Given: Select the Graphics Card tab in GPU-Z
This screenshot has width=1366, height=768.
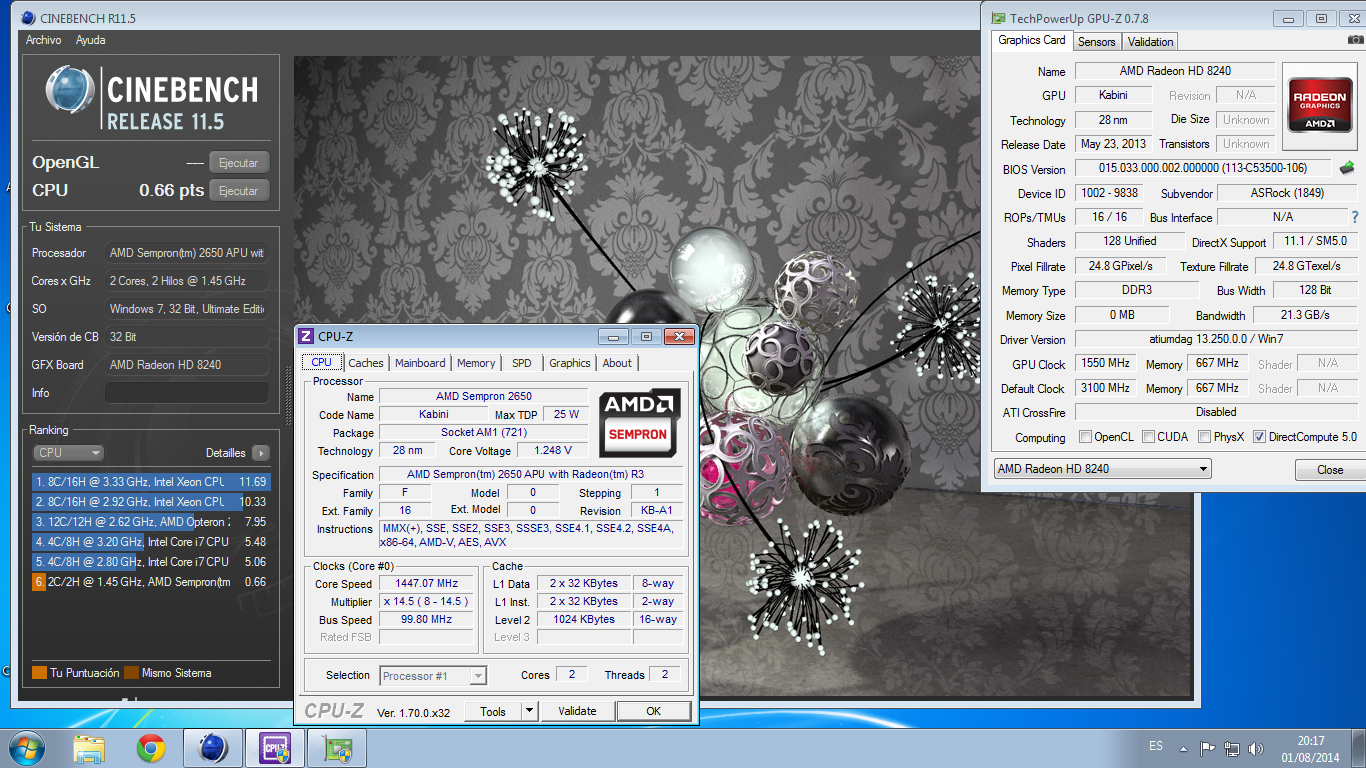Looking at the screenshot, I should [1032, 40].
